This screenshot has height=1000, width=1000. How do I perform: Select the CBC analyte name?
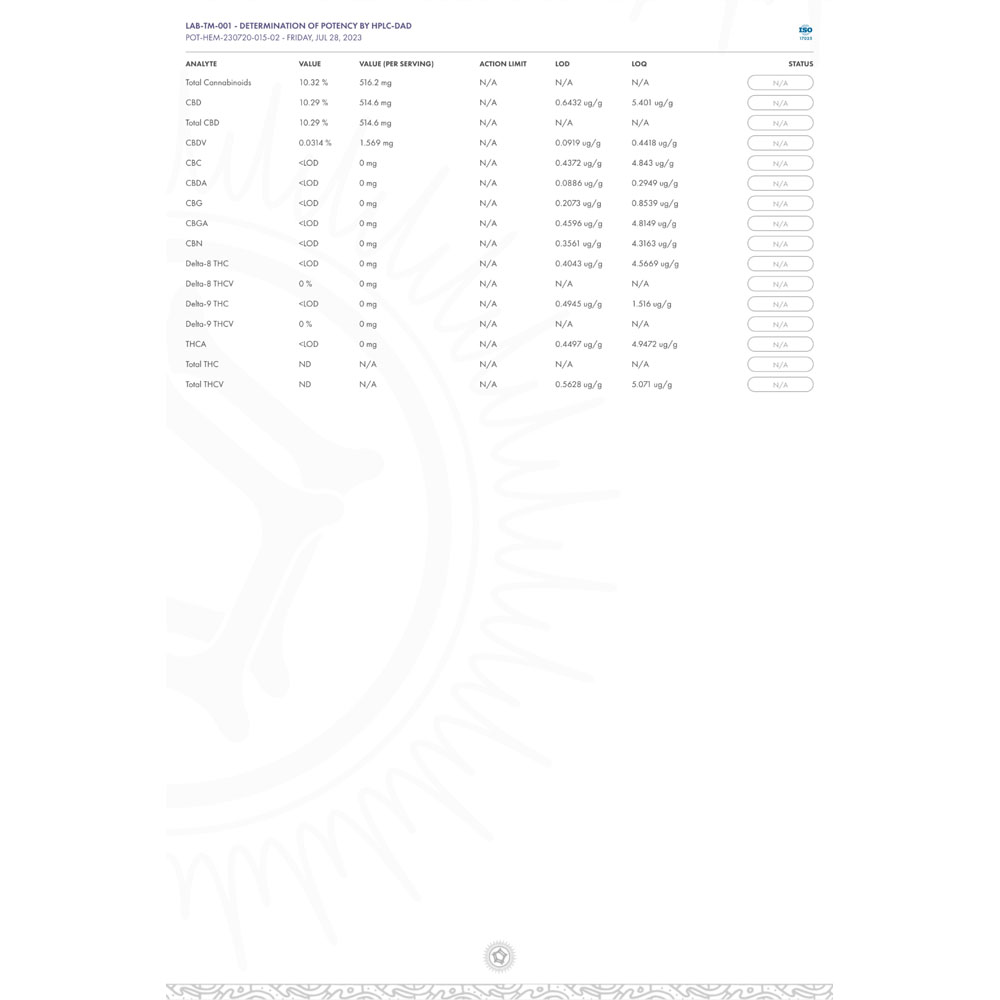[193, 163]
